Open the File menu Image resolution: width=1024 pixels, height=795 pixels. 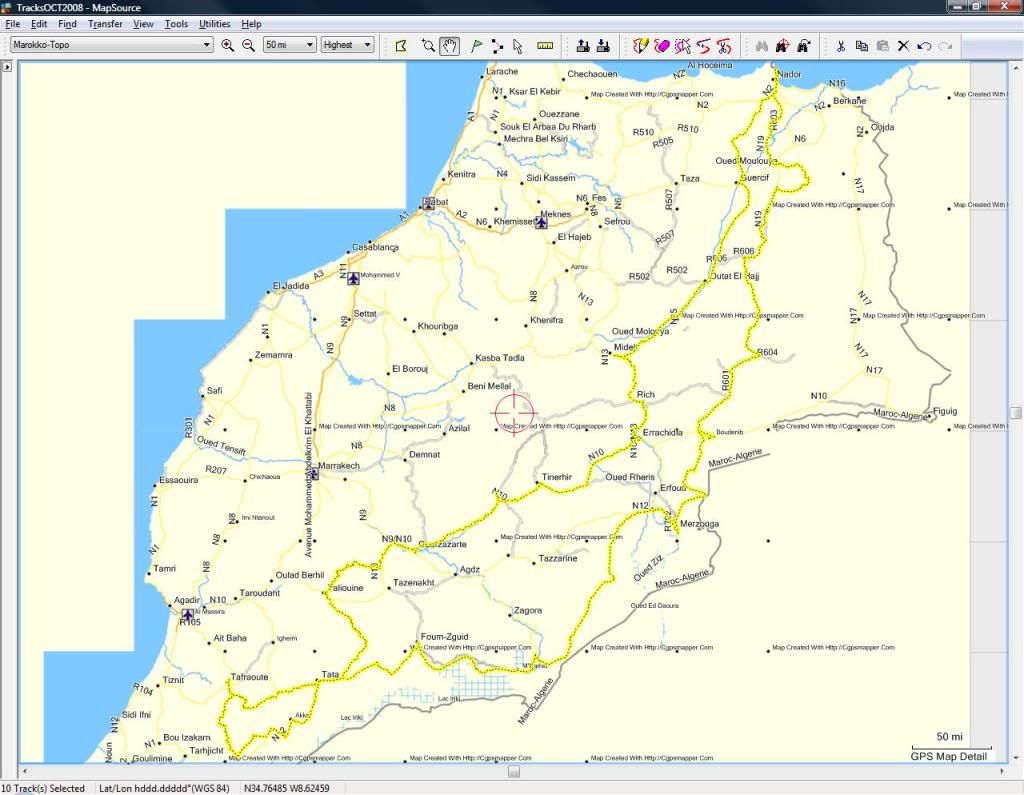(12, 24)
